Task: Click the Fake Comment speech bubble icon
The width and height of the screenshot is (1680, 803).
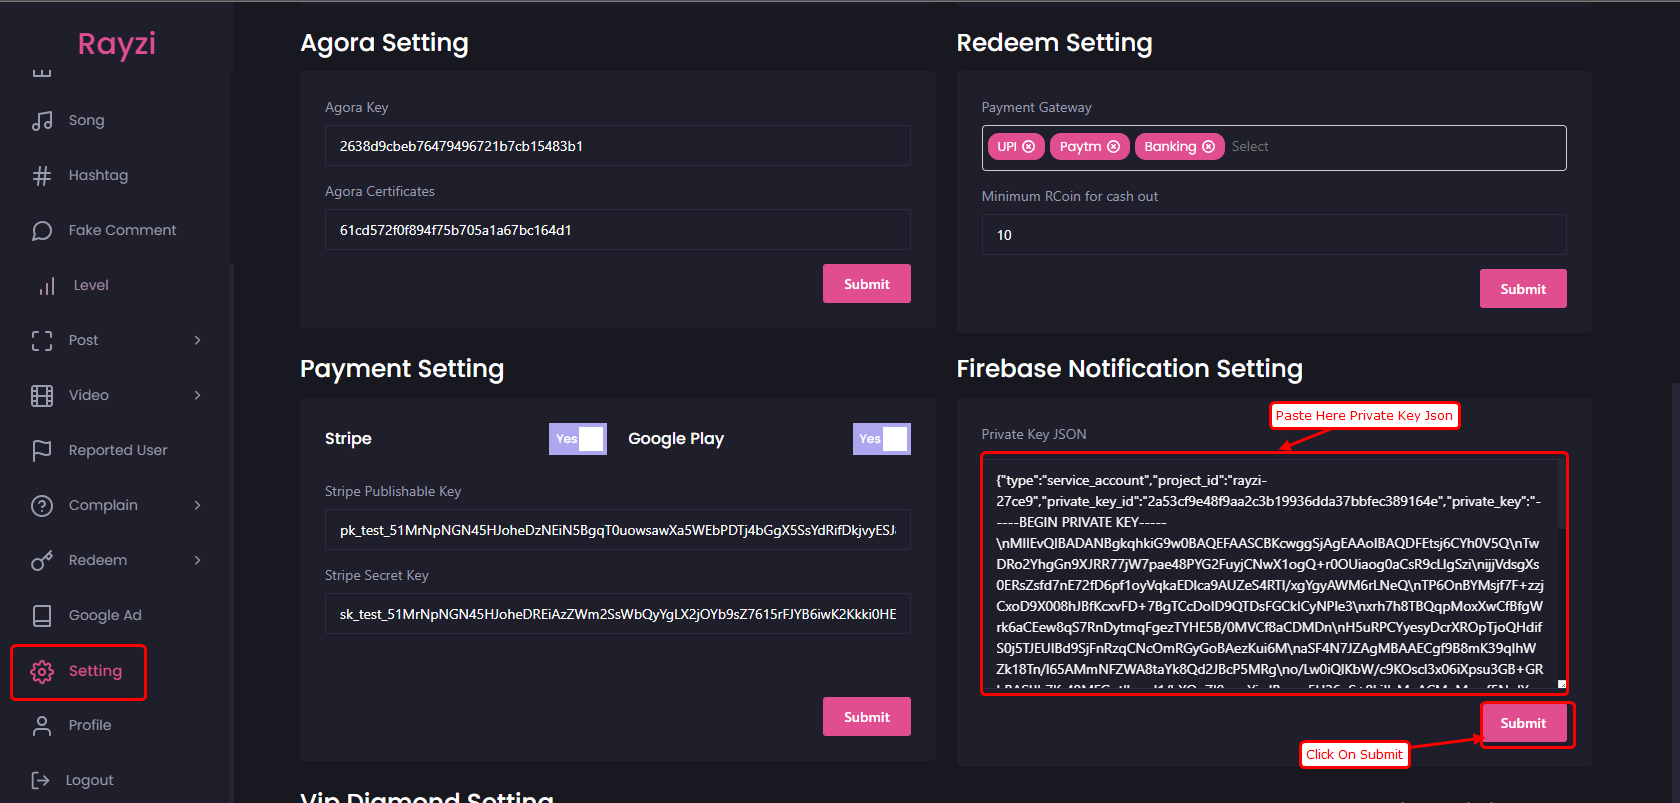Action: (x=42, y=231)
